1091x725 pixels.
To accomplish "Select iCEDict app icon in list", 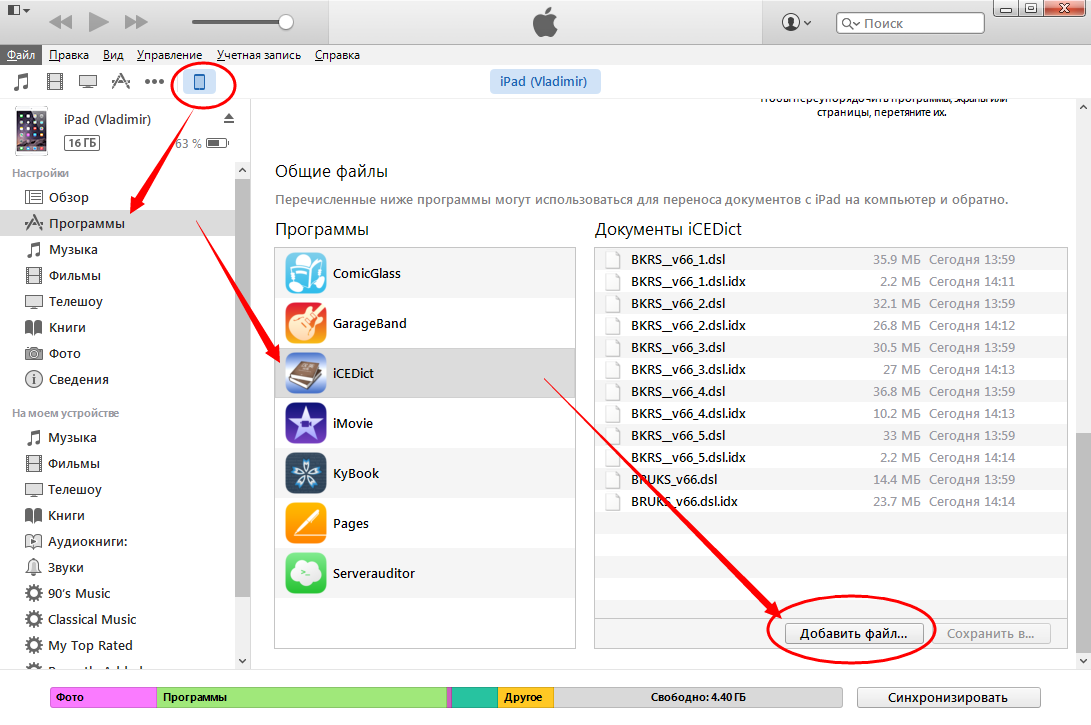I will (305, 374).
